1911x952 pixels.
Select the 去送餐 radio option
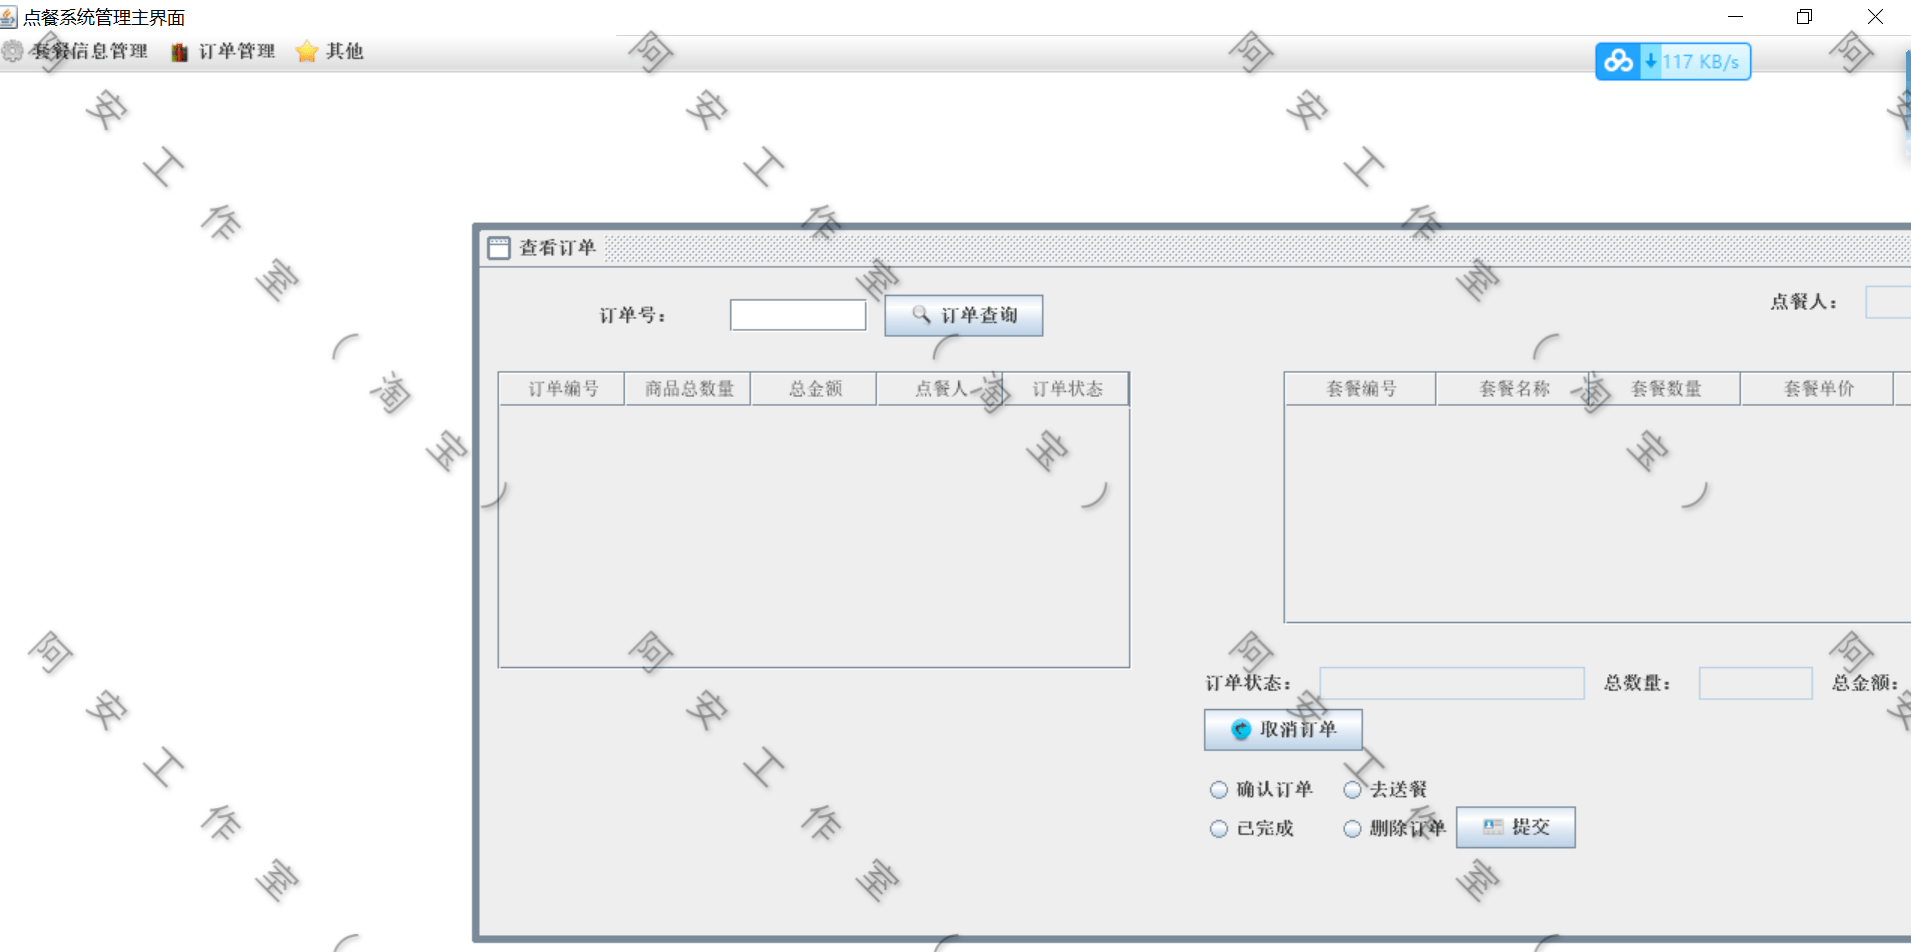(x=1352, y=790)
